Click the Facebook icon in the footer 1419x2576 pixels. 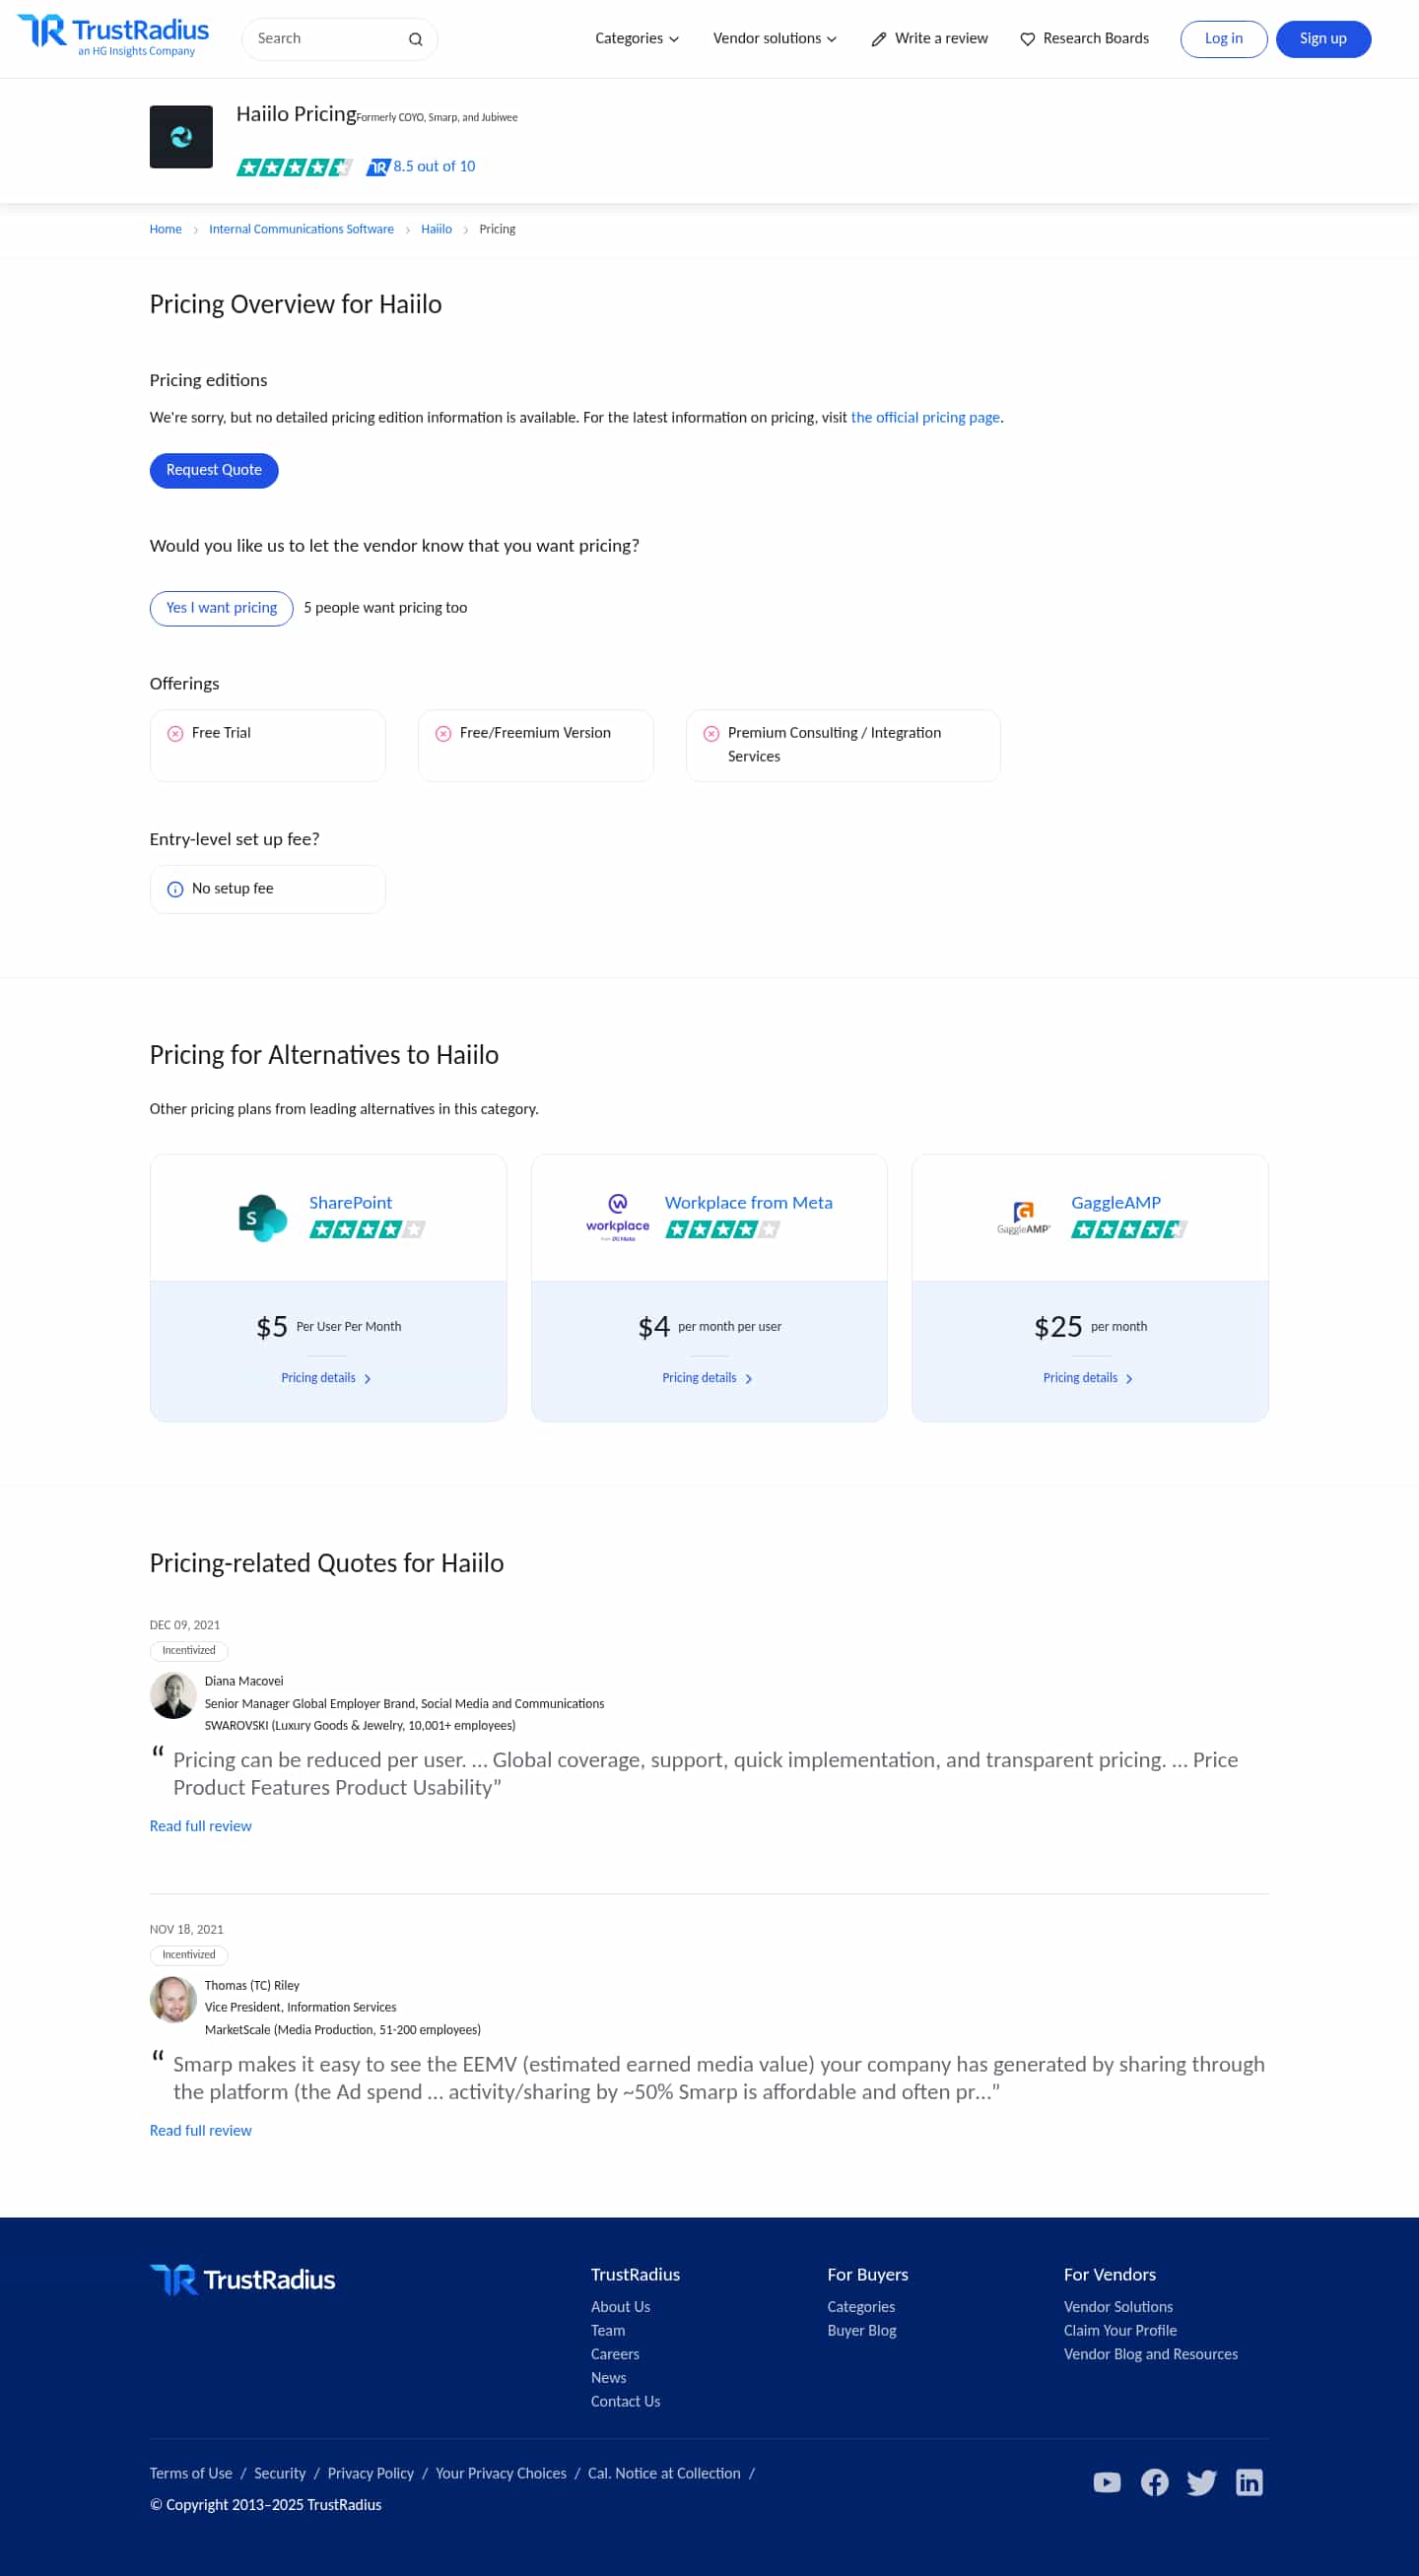click(1155, 2482)
